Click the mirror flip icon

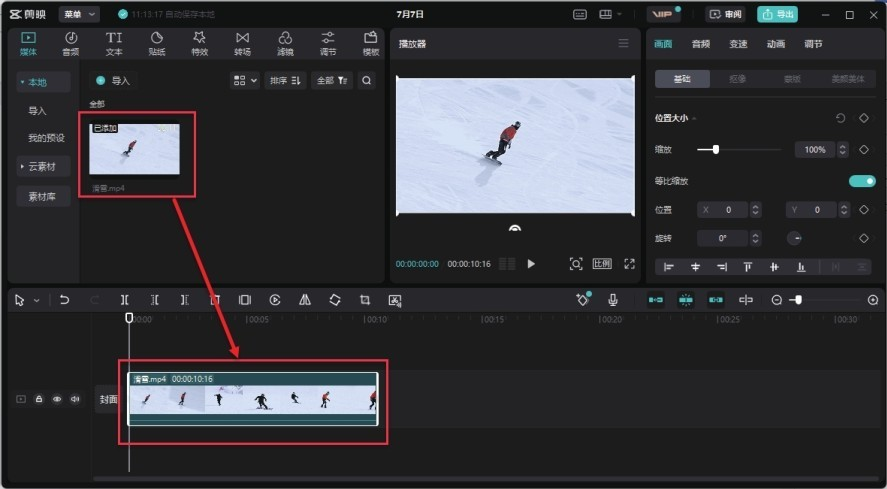tap(305, 300)
